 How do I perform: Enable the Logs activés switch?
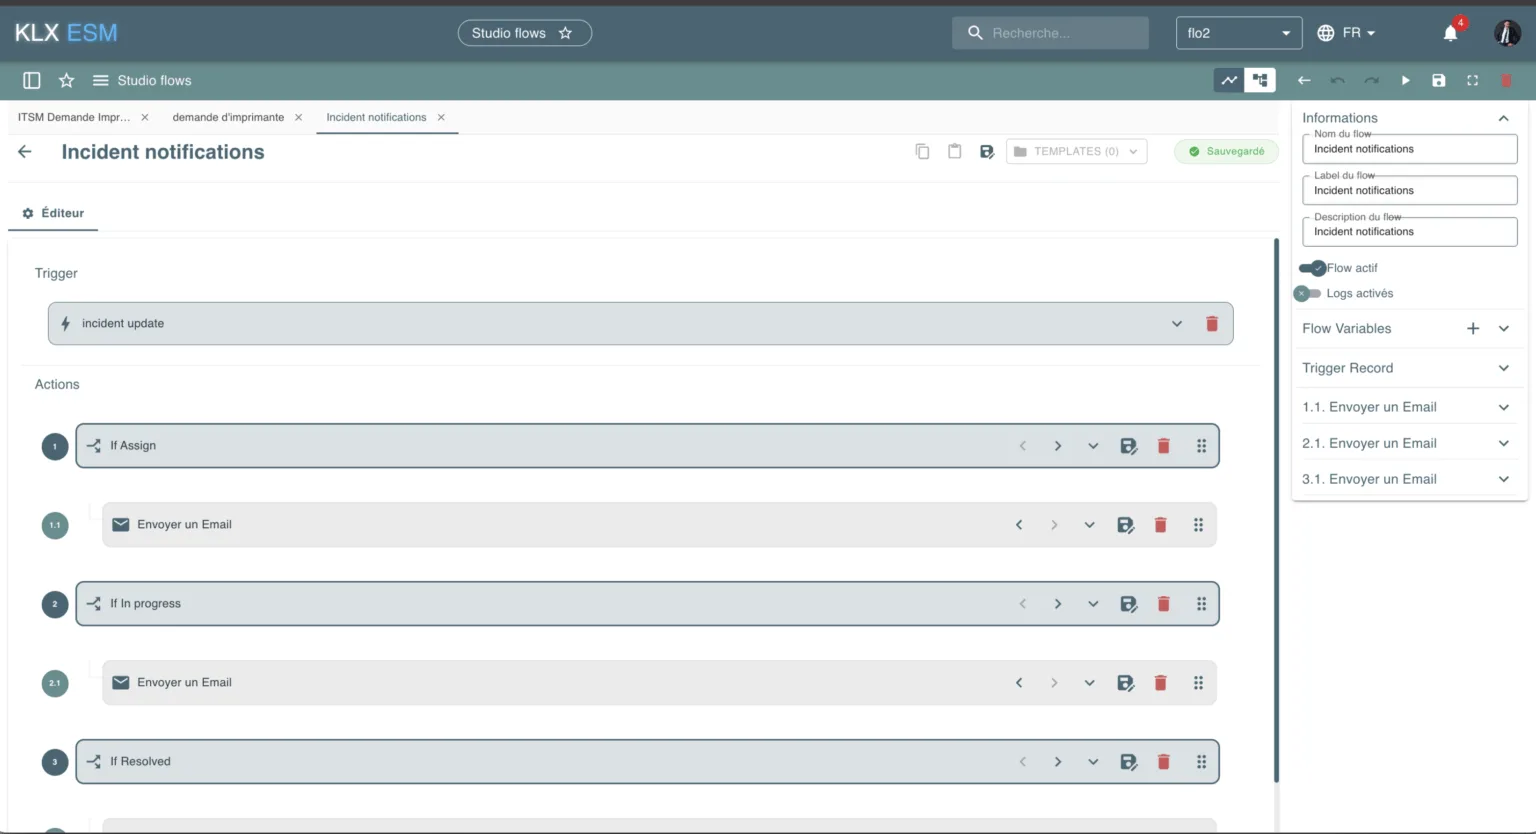[x=1307, y=294]
